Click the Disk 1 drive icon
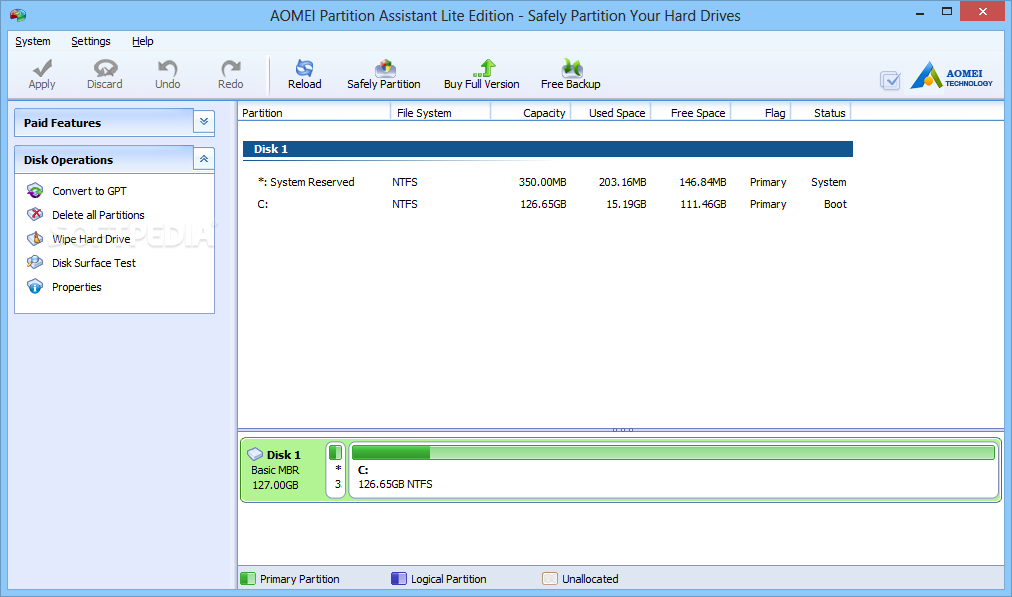Viewport: 1012px width, 597px height. click(255, 454)
